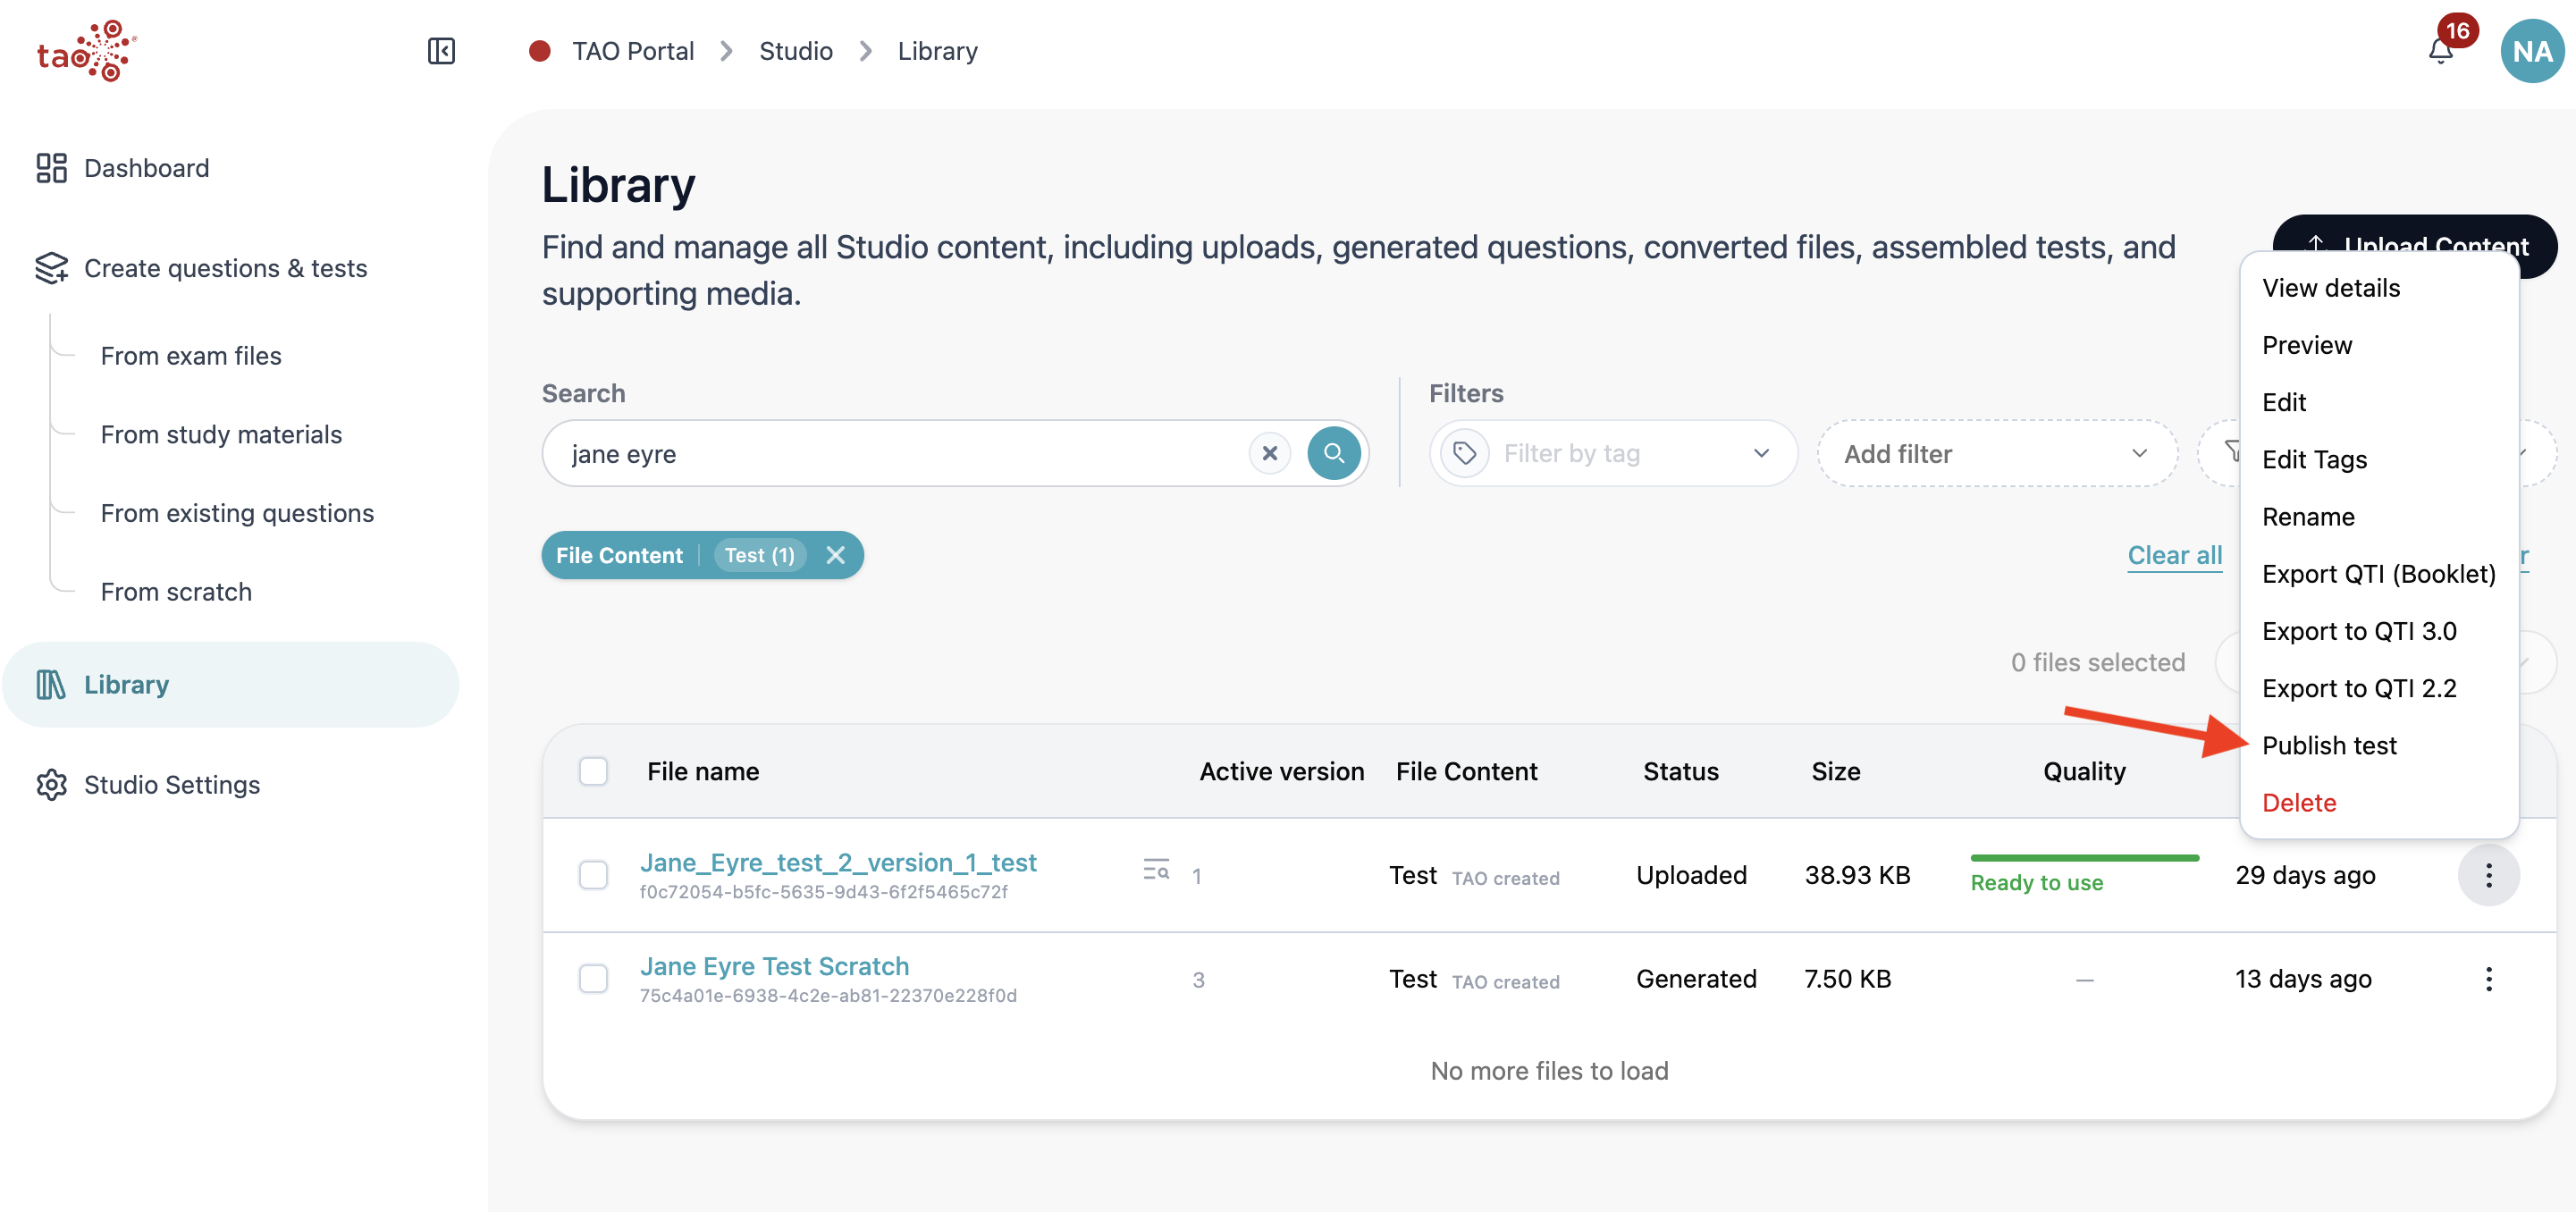This screenshot has width=2576, height=1212.
Task: Click the red TAO Portal dot icon
Action: pyautogui.click(x=539, y=51)
